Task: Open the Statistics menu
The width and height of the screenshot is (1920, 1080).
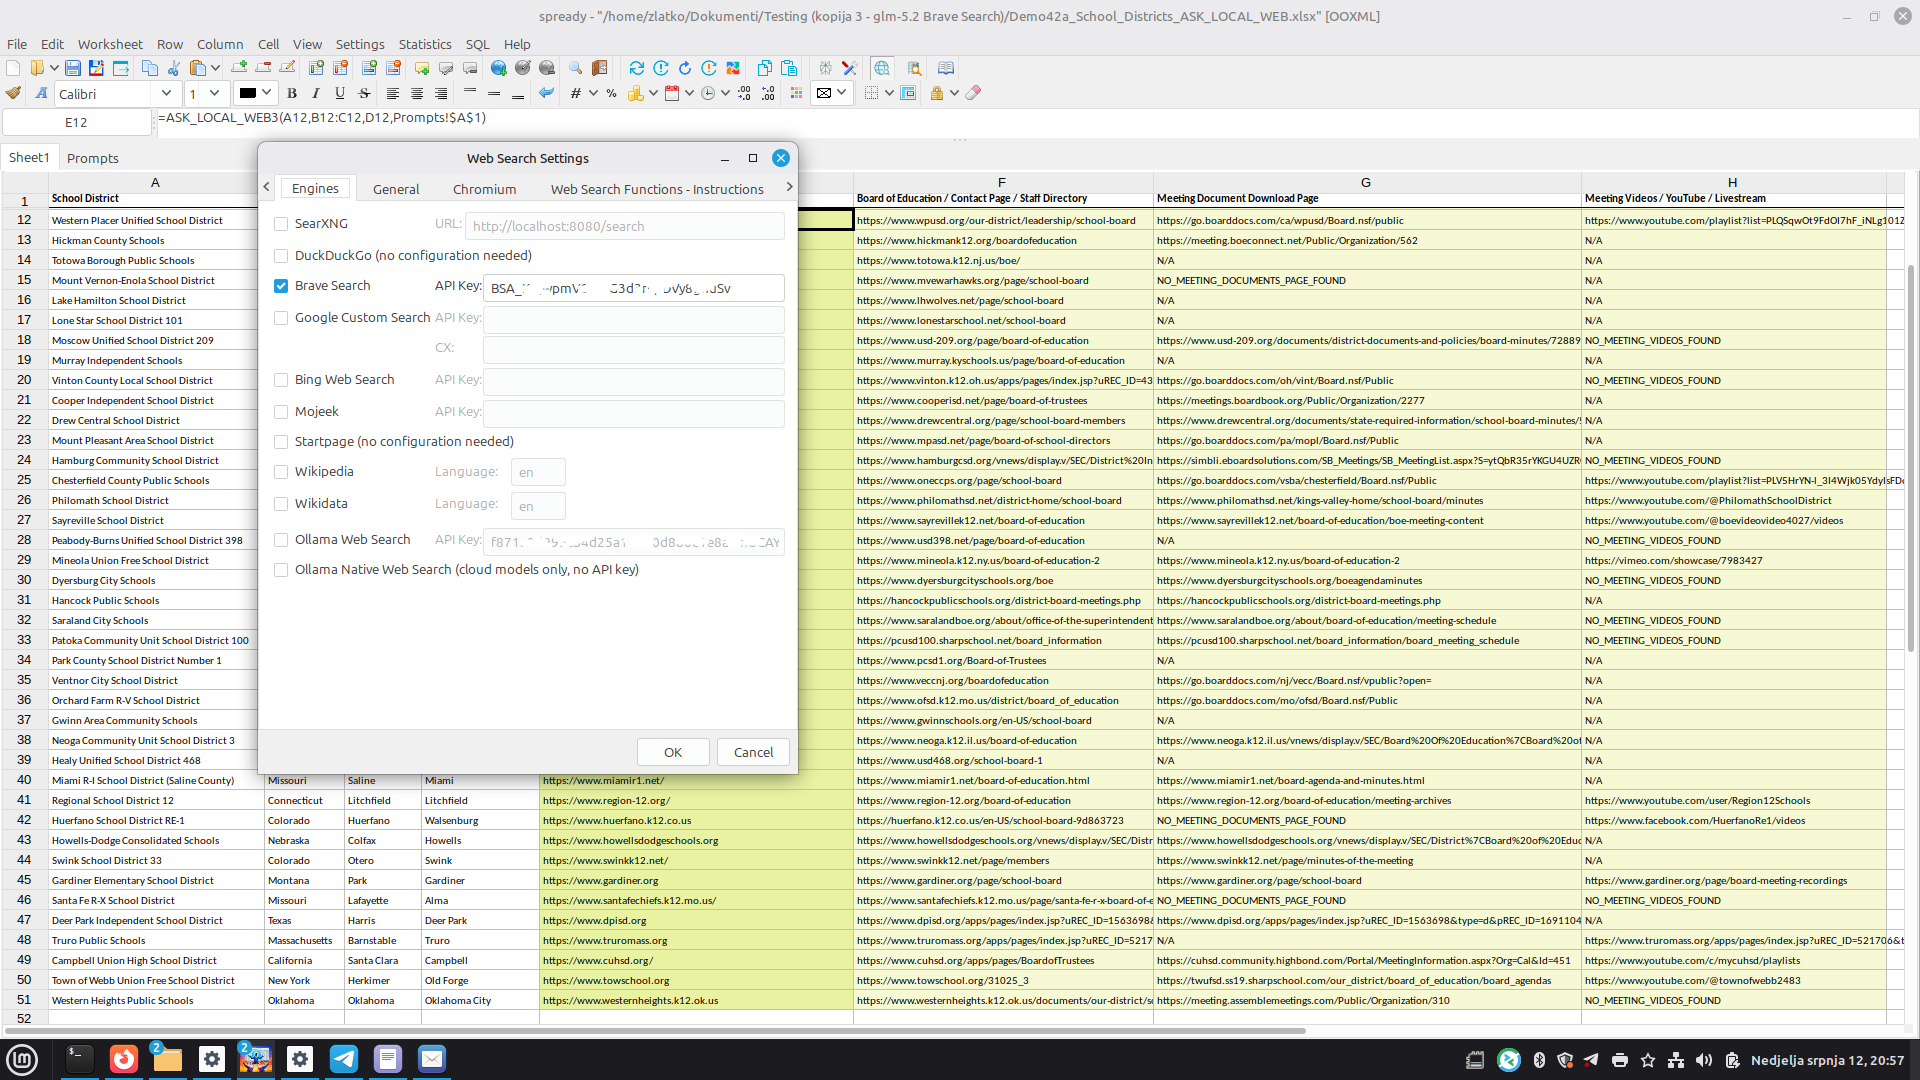Action: [x=425, y=44]
